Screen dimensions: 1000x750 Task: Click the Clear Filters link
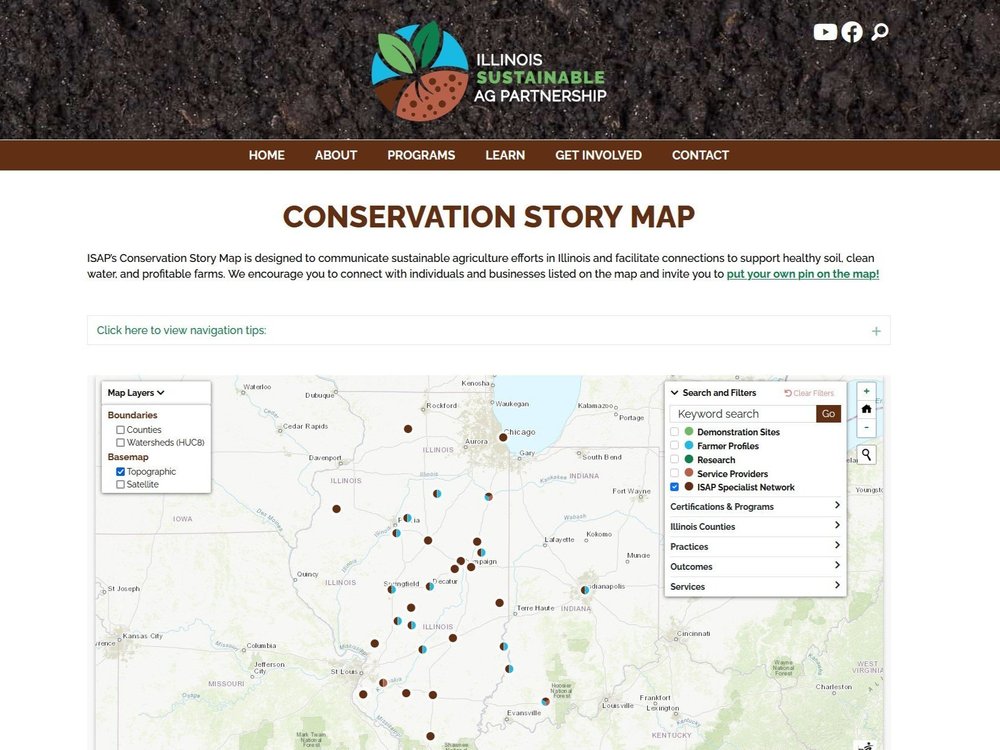coord(809,393)
